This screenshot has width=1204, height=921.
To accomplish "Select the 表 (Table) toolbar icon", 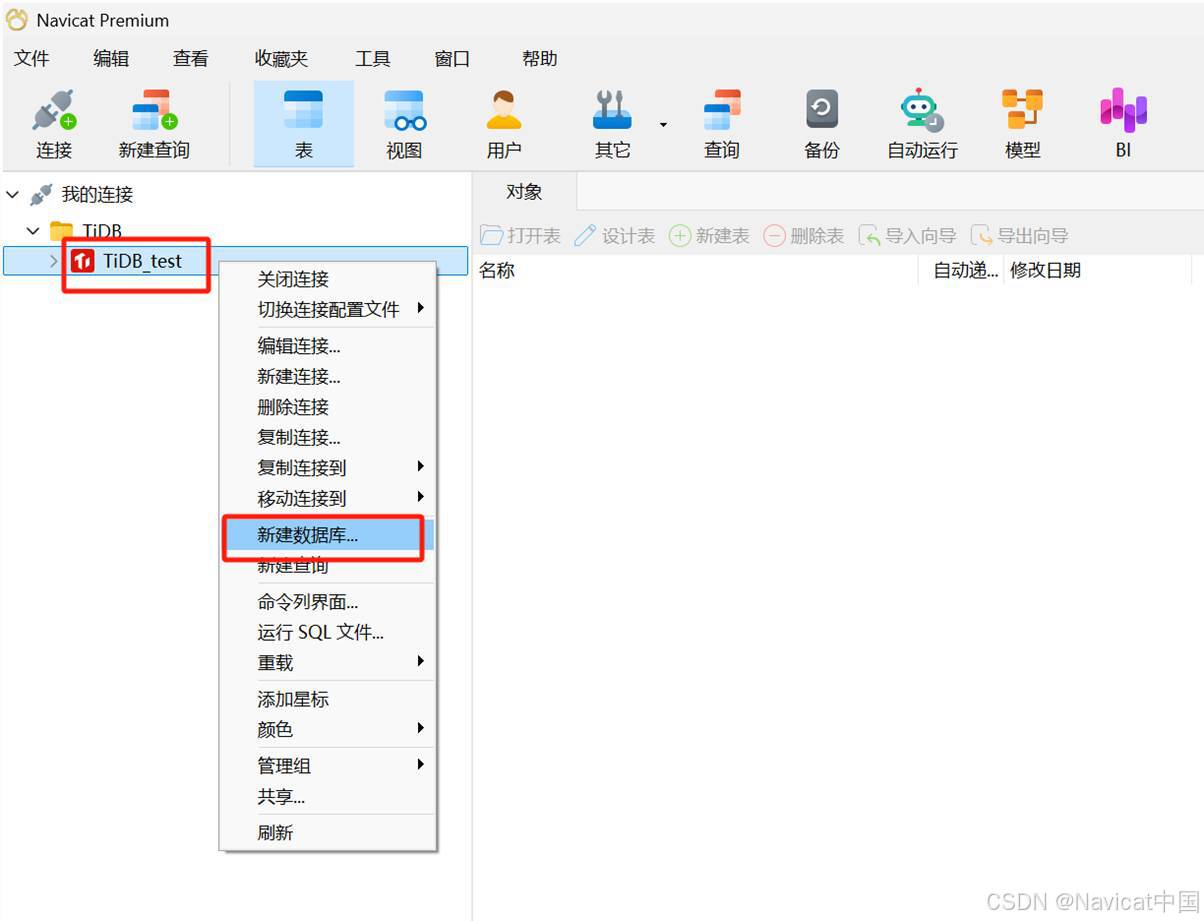I will pos(303,110).
